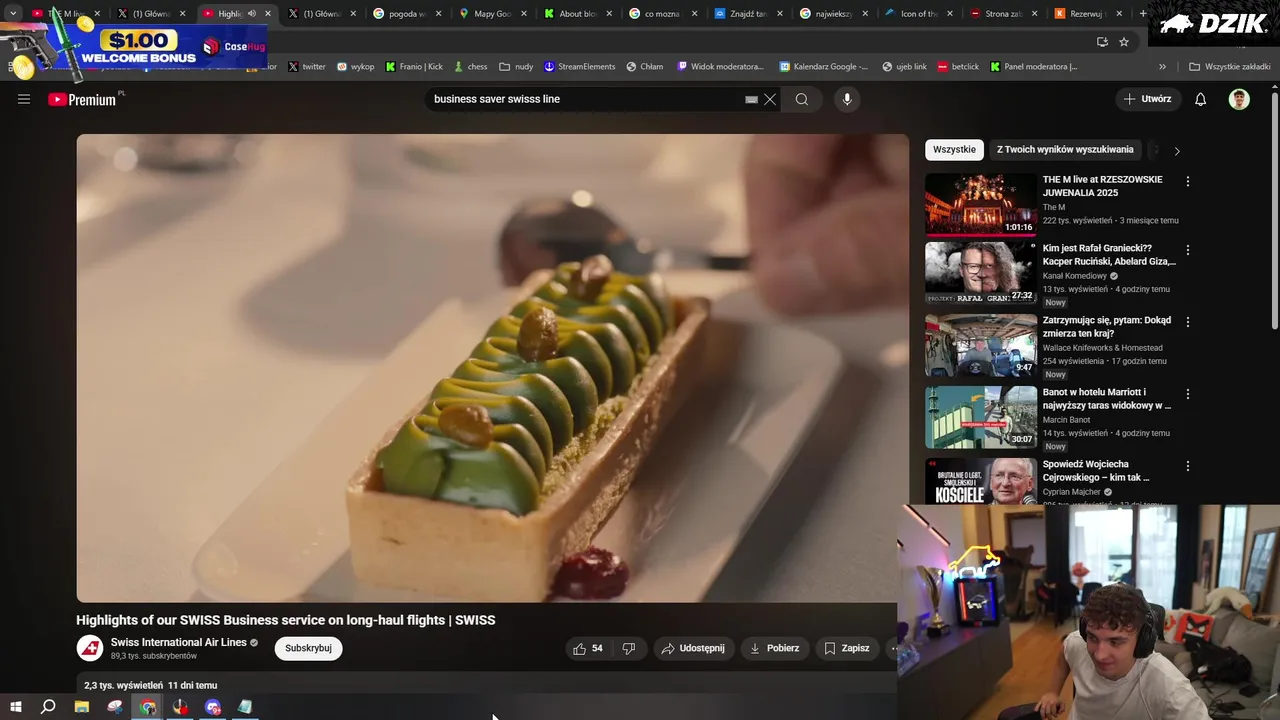1280x720 pixels.
Task: Open options for Kim jest Rafał Graniecki video
Action: 1188,250
